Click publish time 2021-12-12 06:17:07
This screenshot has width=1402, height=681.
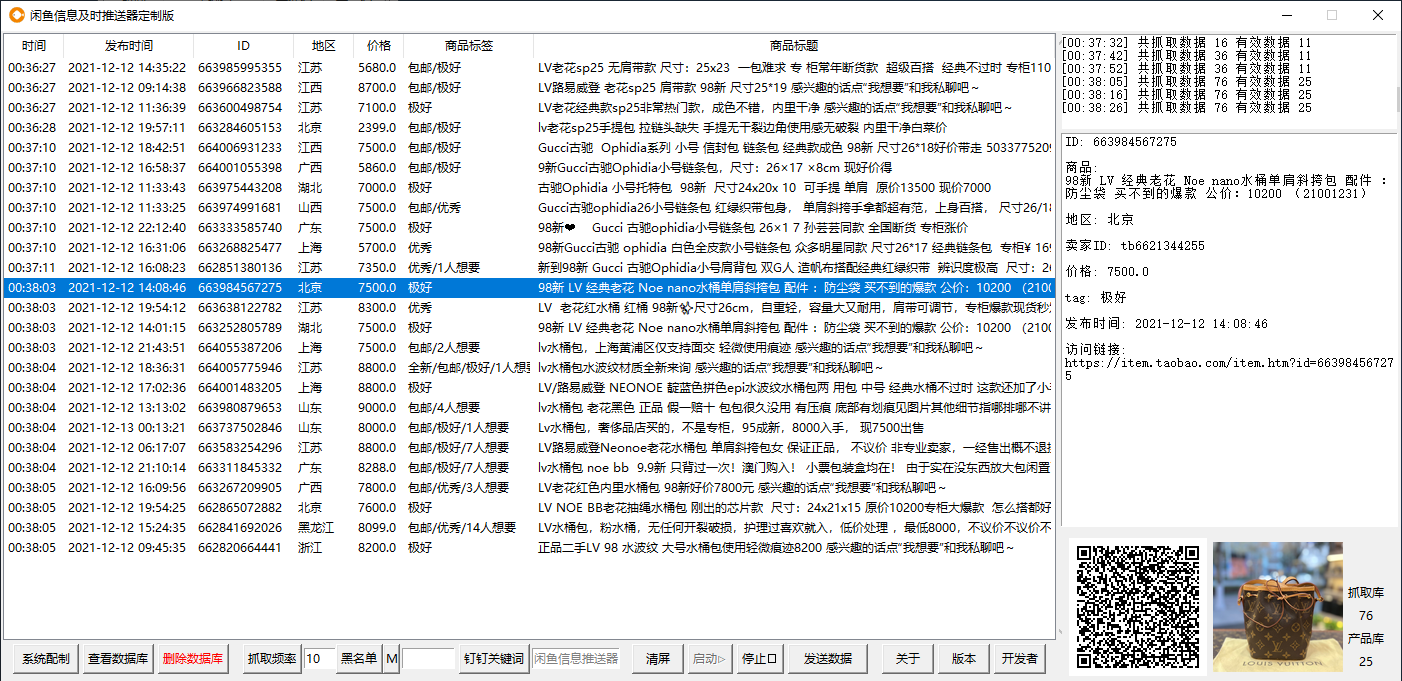click(127, 448)
